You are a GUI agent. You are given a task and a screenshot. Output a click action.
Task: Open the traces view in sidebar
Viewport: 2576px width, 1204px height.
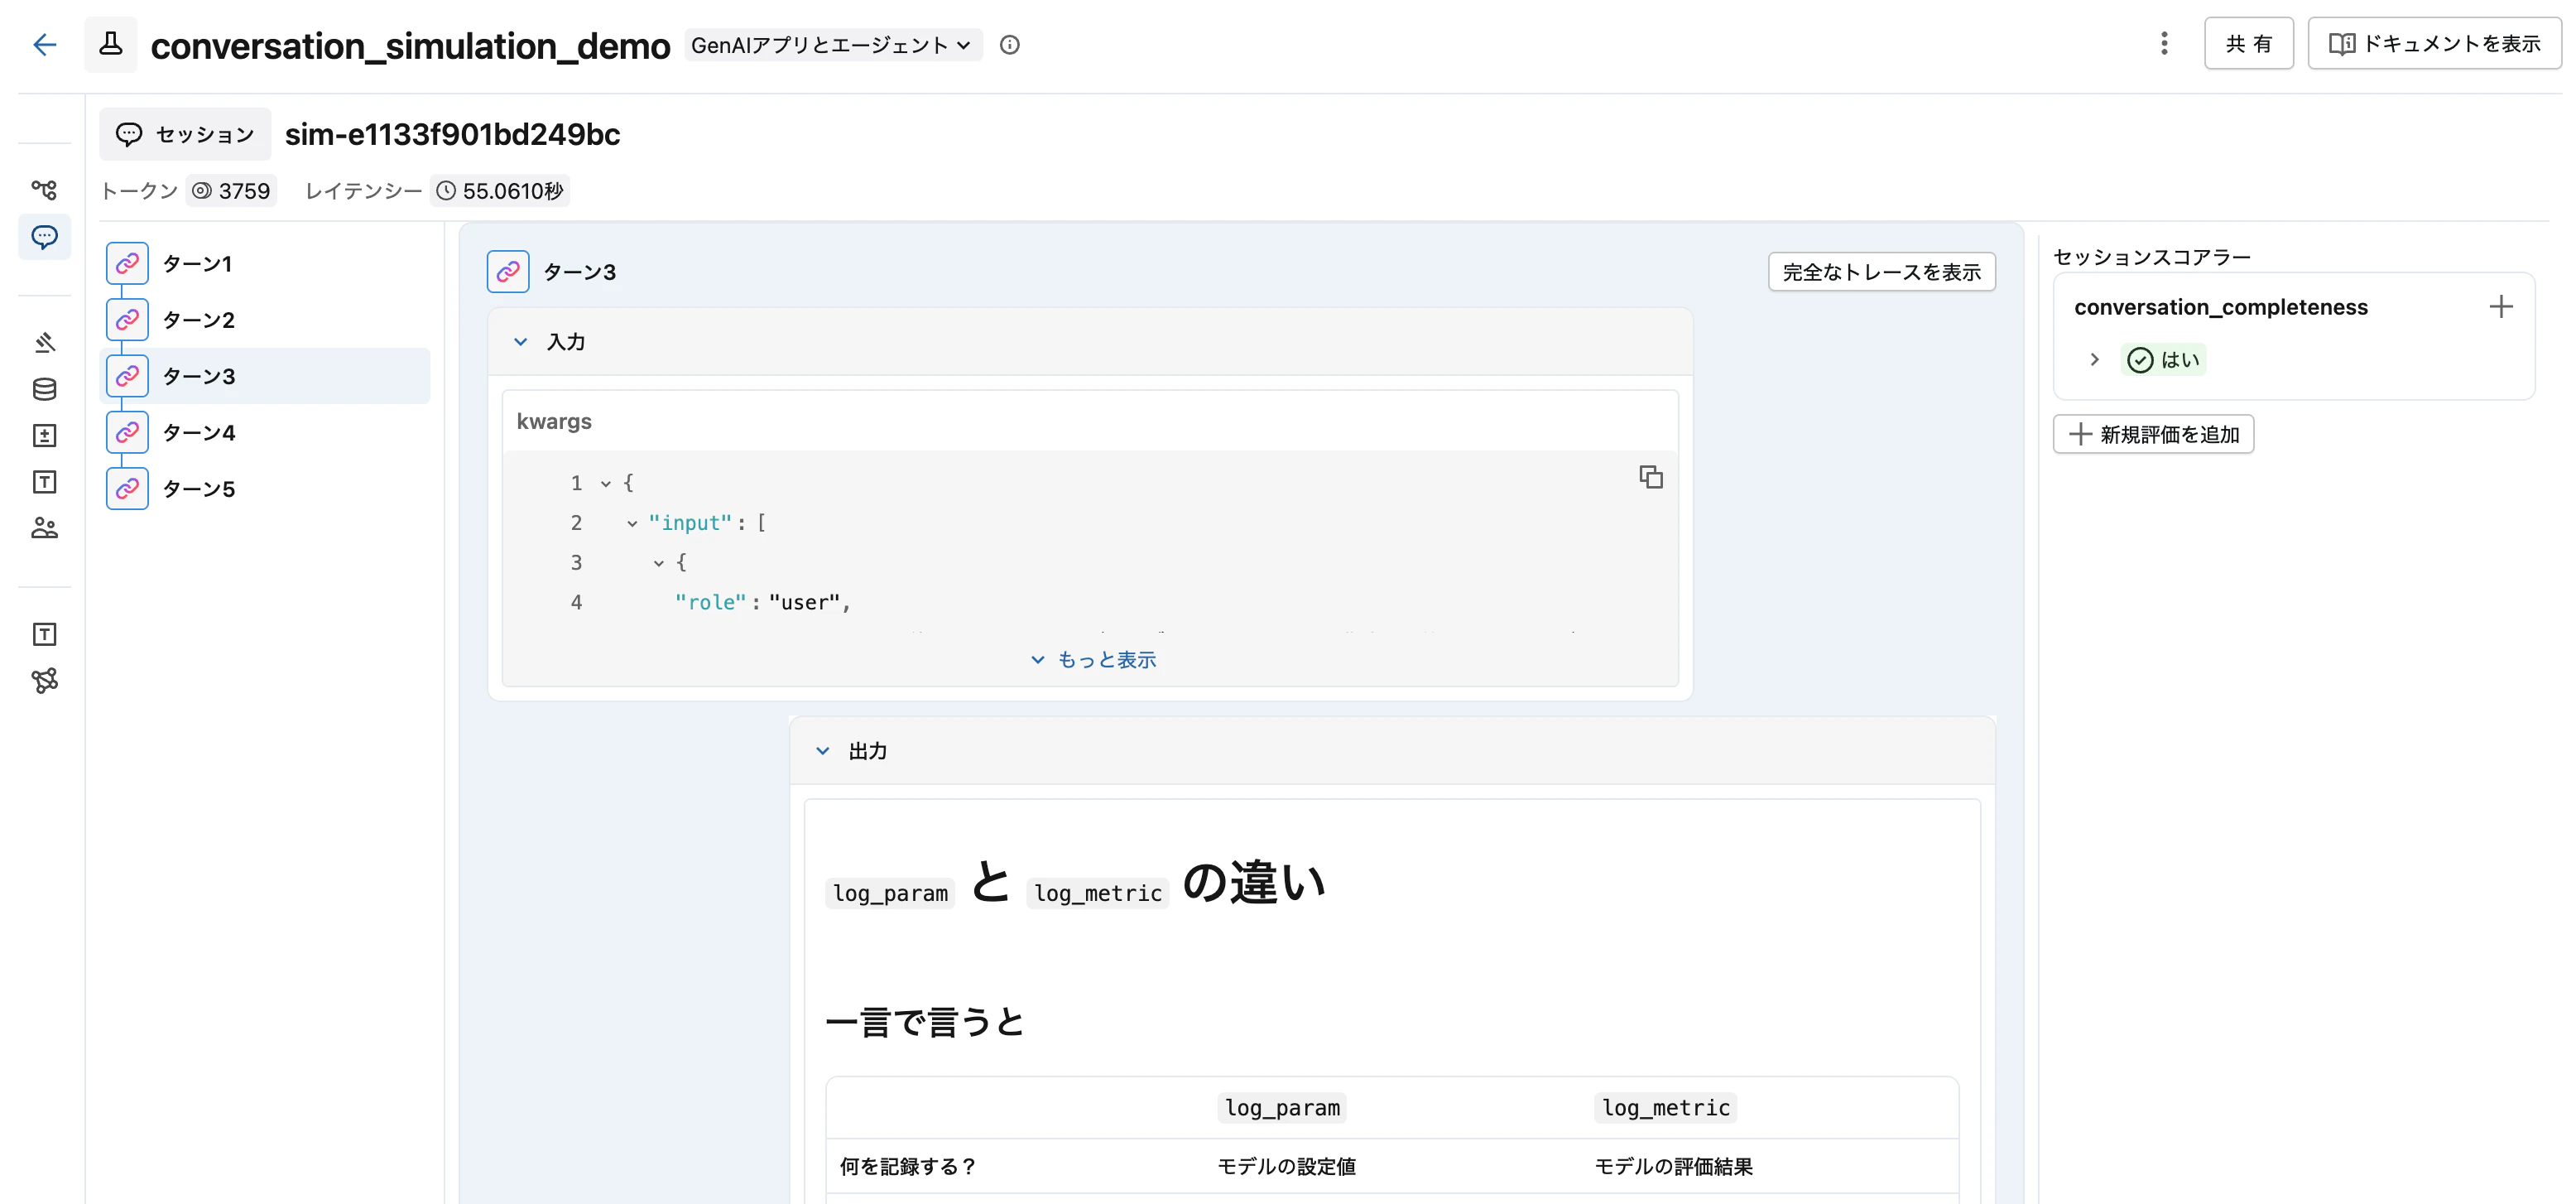pos(45,190)
